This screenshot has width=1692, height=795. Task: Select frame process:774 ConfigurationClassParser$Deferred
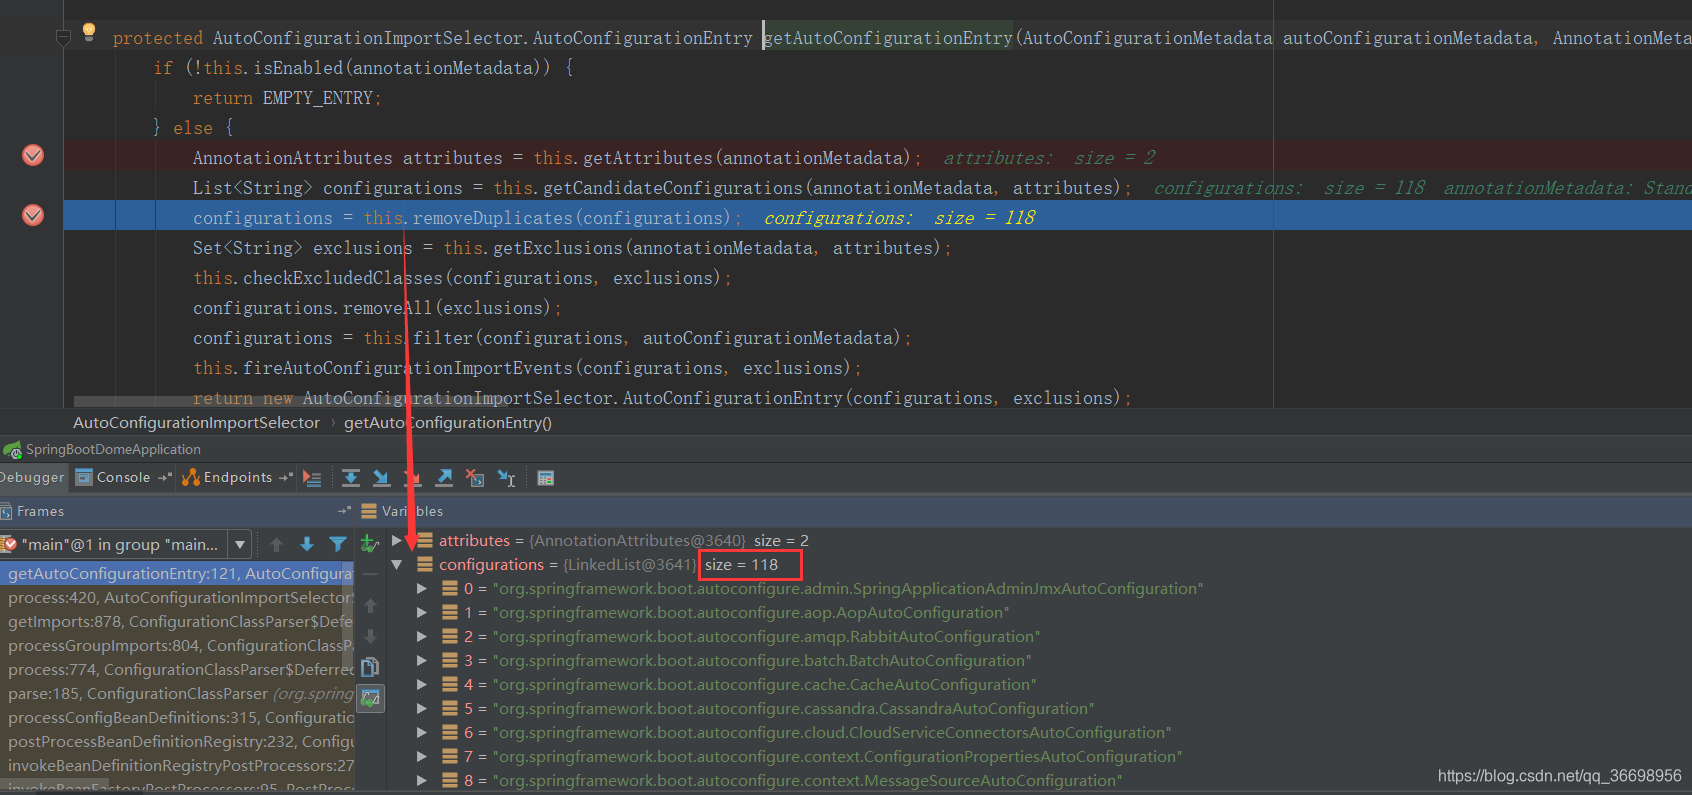(177, 670)
